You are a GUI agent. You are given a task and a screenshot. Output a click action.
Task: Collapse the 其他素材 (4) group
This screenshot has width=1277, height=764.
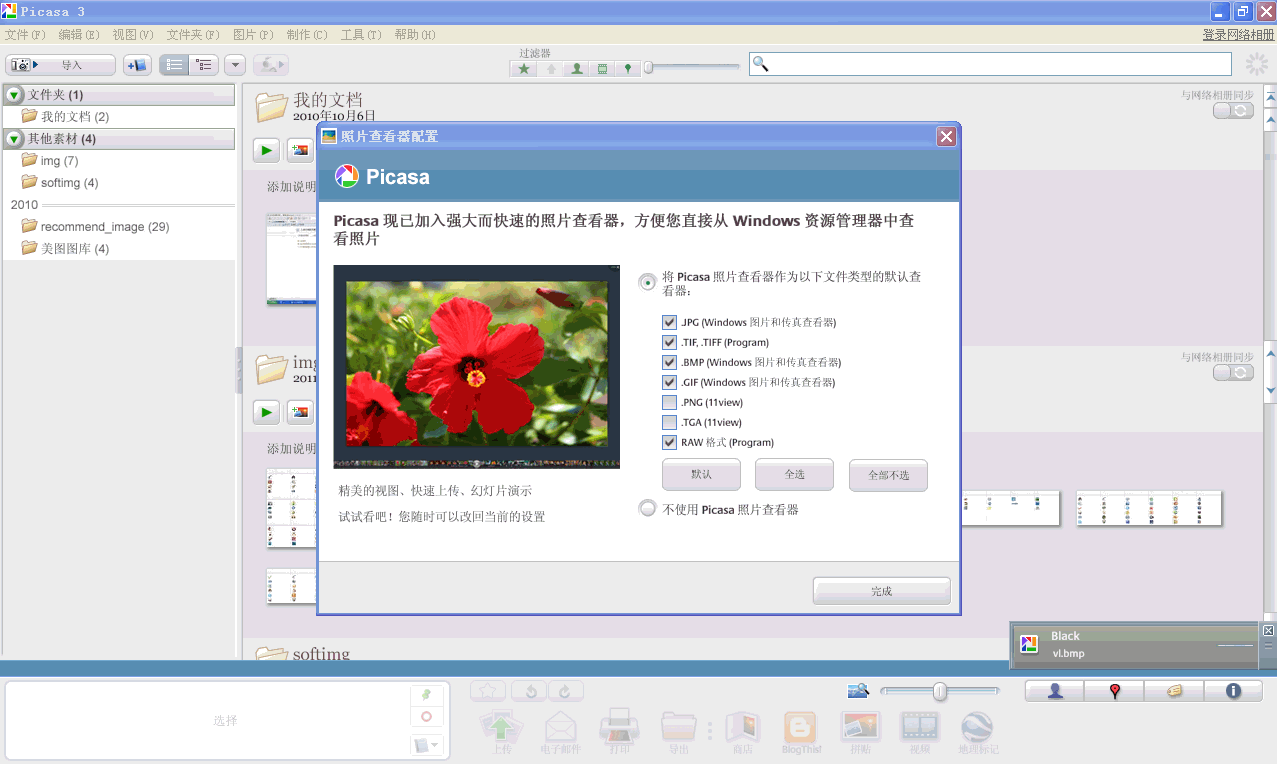pyautogui.click(x=14, y=139)
